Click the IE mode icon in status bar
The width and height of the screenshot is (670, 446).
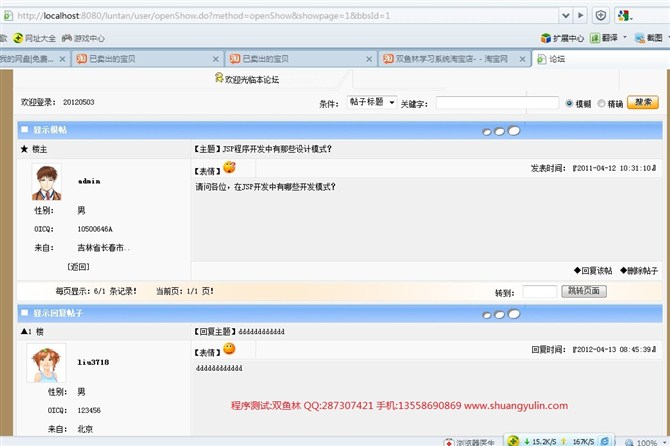tap(605, 441)
